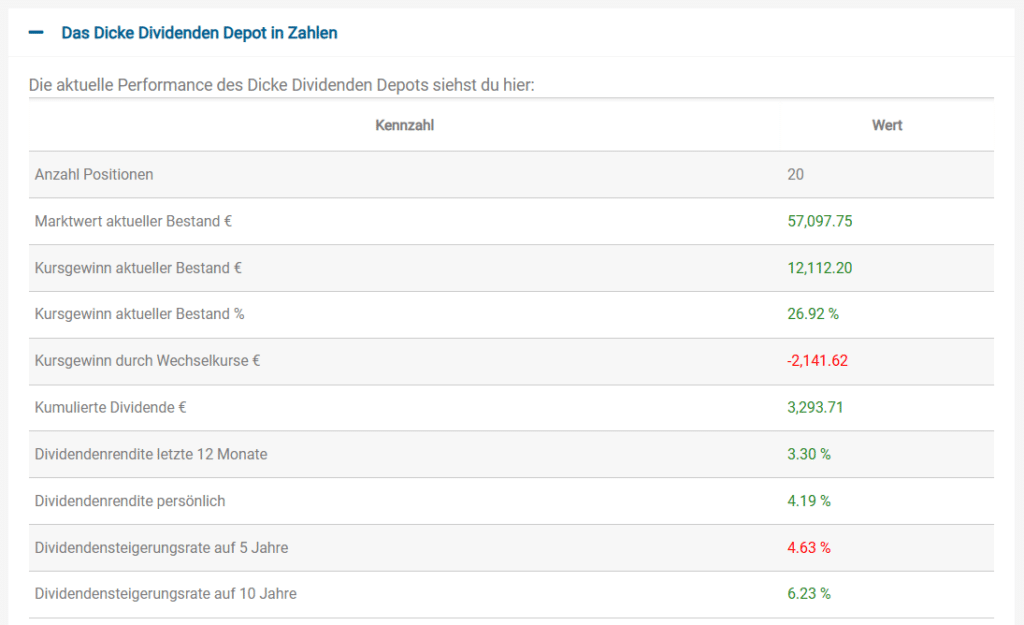Select 'Kursgewinn durch Wechselkurse €' label

click(147, 361)
